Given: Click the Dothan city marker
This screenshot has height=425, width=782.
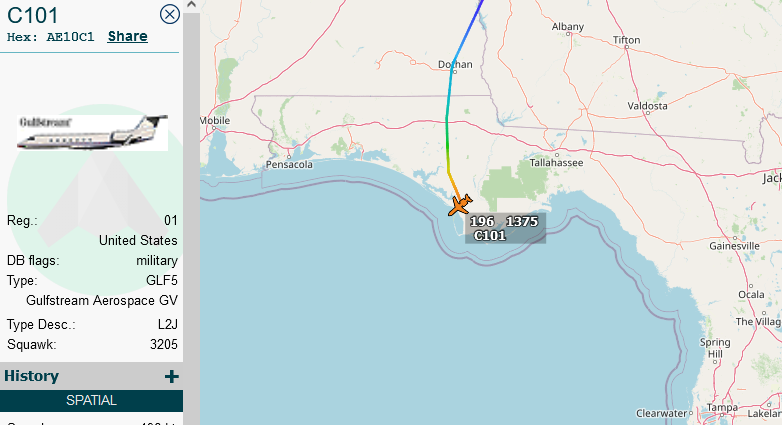Looking at the screenshot, I should tap(454, 72).
